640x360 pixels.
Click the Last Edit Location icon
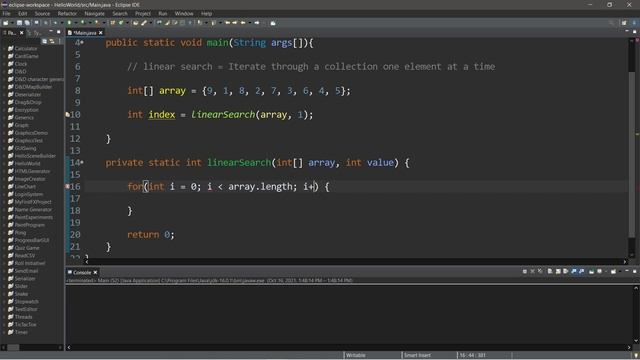click(x=227, y=23)
